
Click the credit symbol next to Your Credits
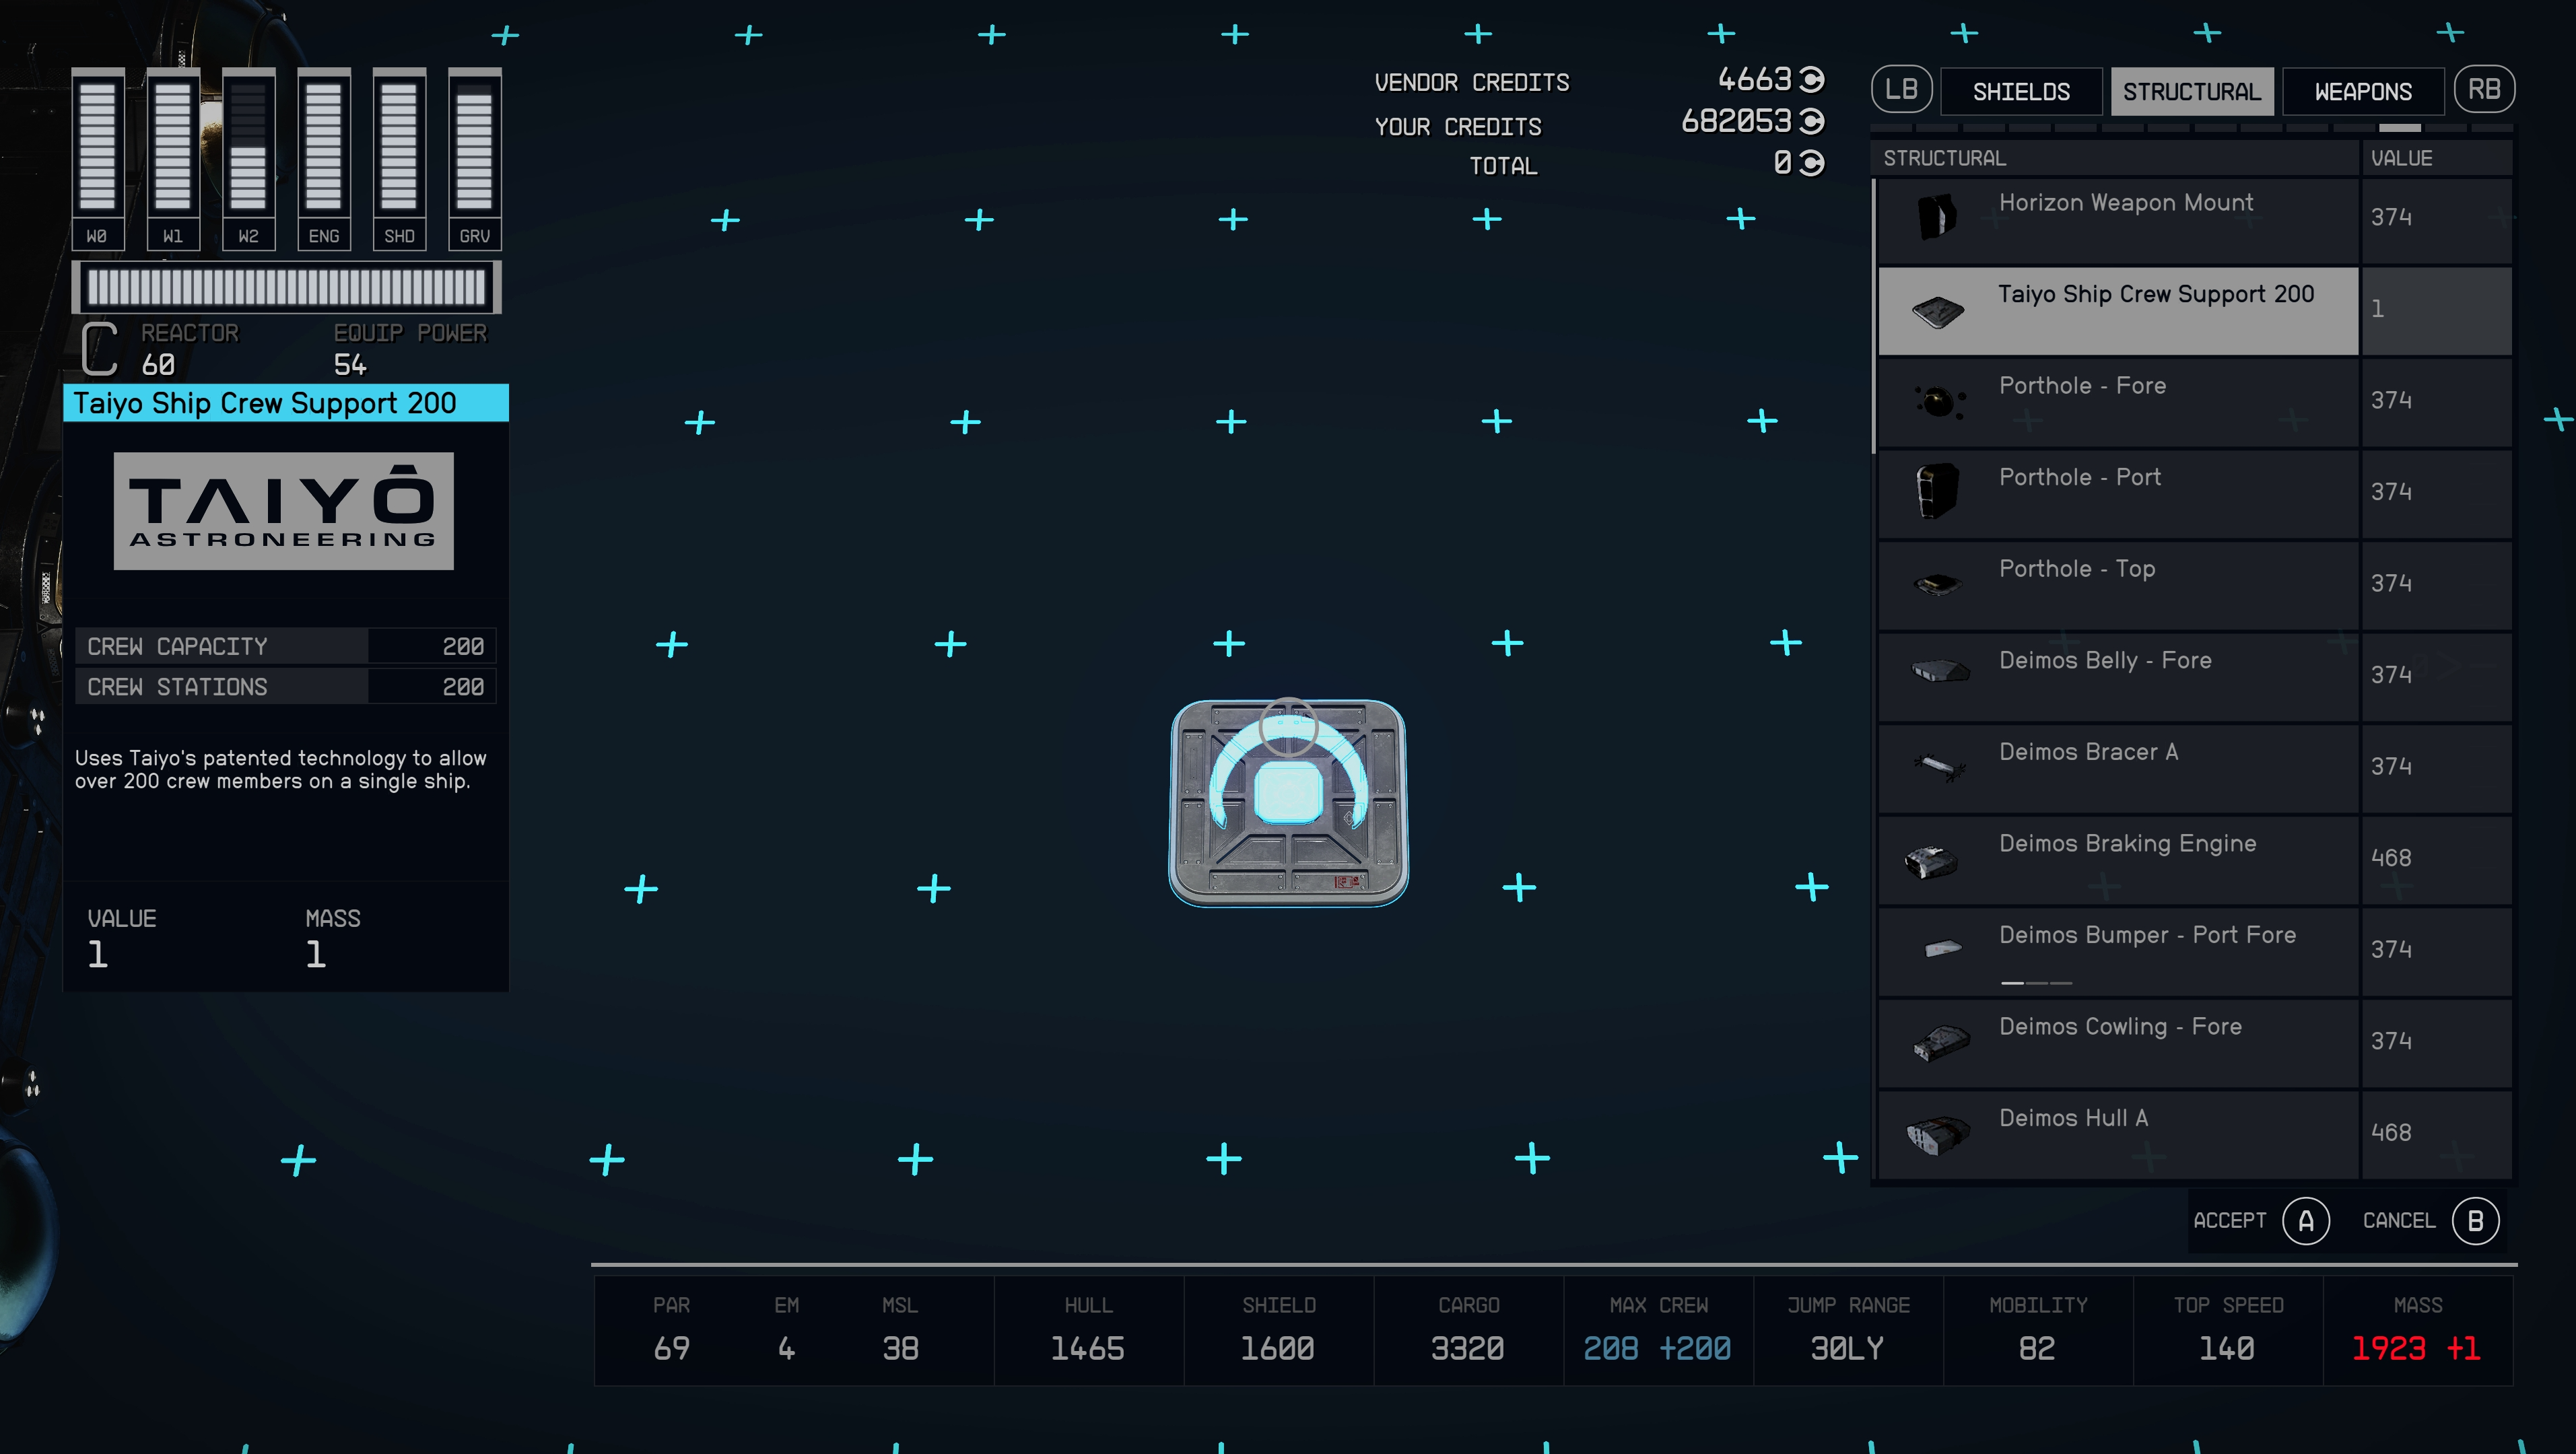tap(1812, 121)
